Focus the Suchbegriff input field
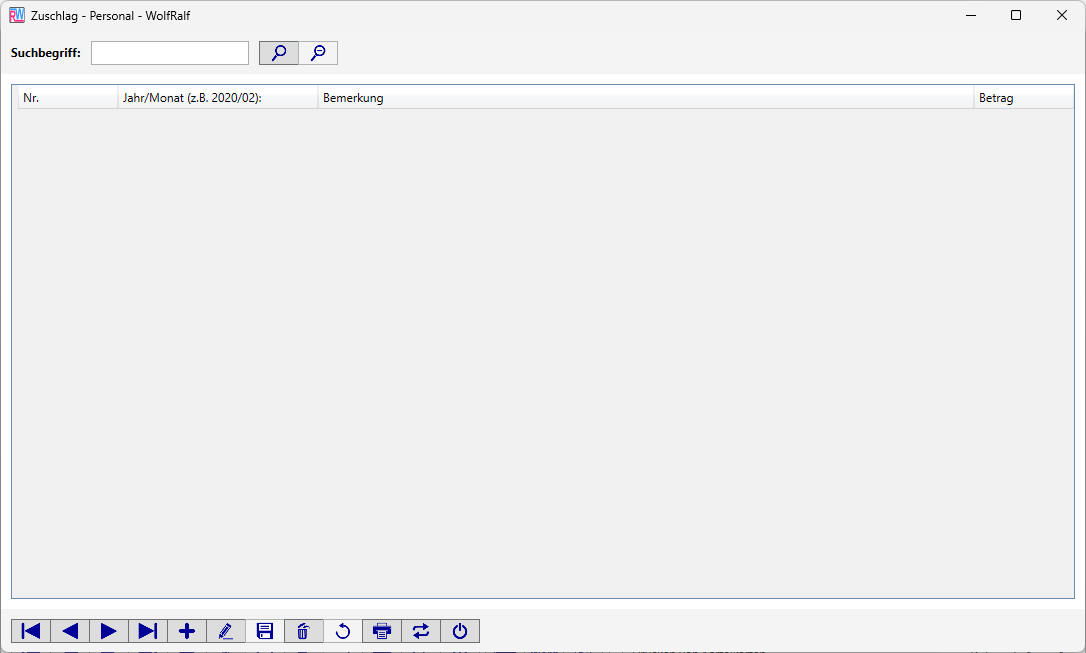Image resolution: width=1086 pixels, height=653 pixels. point(170,53)
